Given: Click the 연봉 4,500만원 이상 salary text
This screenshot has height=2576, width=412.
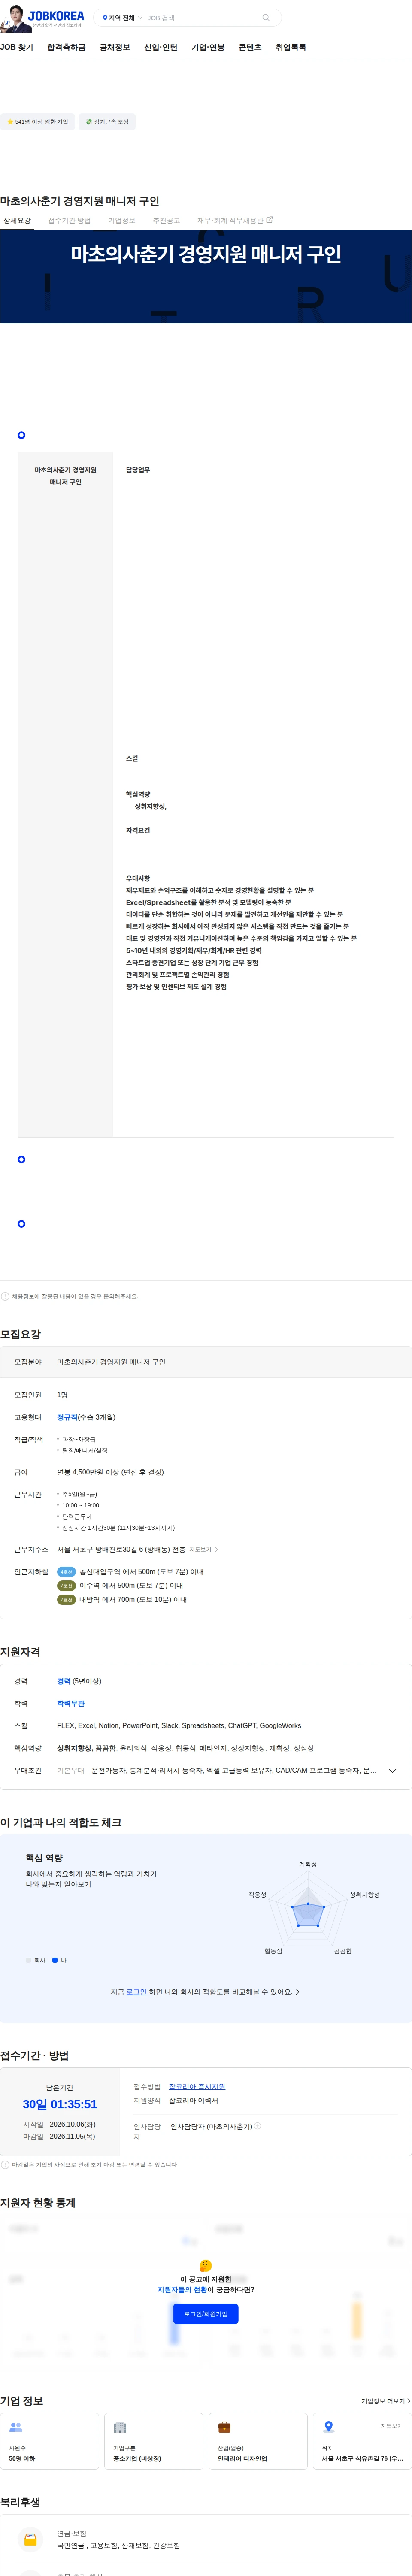Looking at the screenshot, I should (x=110, y=1472).
